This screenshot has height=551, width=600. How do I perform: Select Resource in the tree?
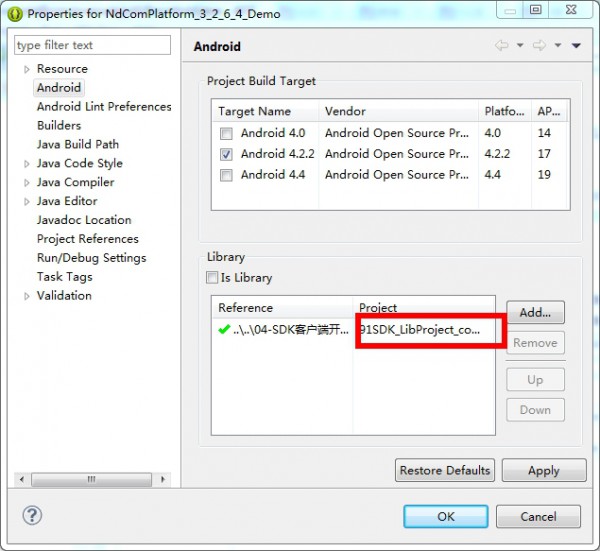tap(62, 69)
